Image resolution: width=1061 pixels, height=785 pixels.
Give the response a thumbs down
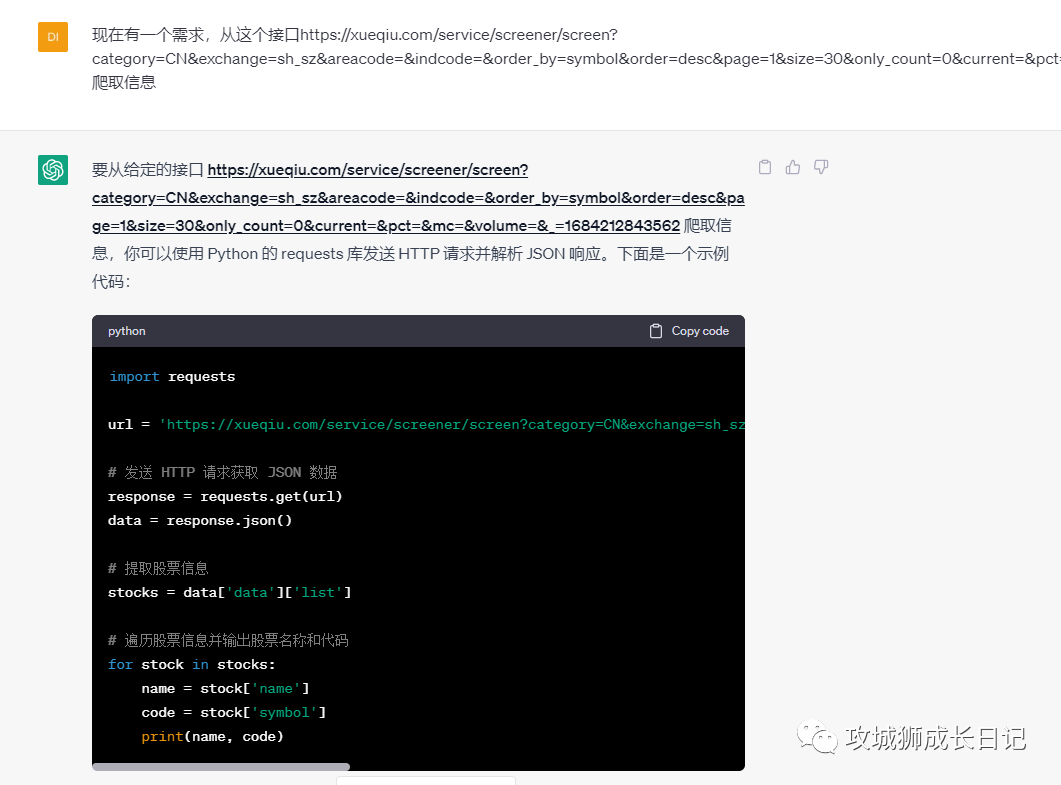click(821, 167)
